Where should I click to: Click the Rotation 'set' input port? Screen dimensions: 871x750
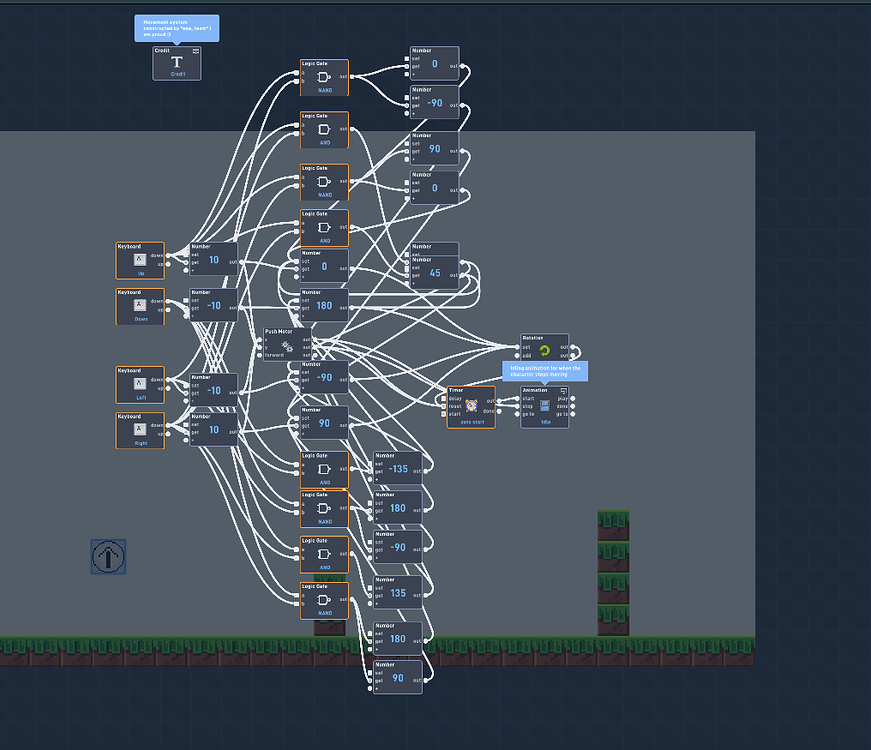pos(517,347)
